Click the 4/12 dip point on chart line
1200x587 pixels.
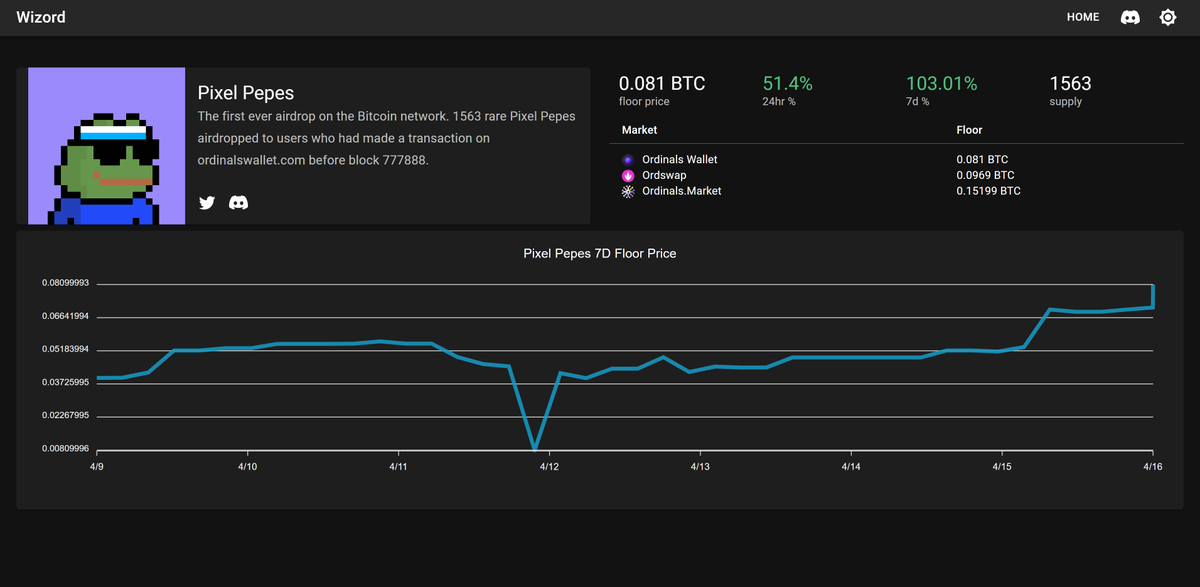coord(535,449)
